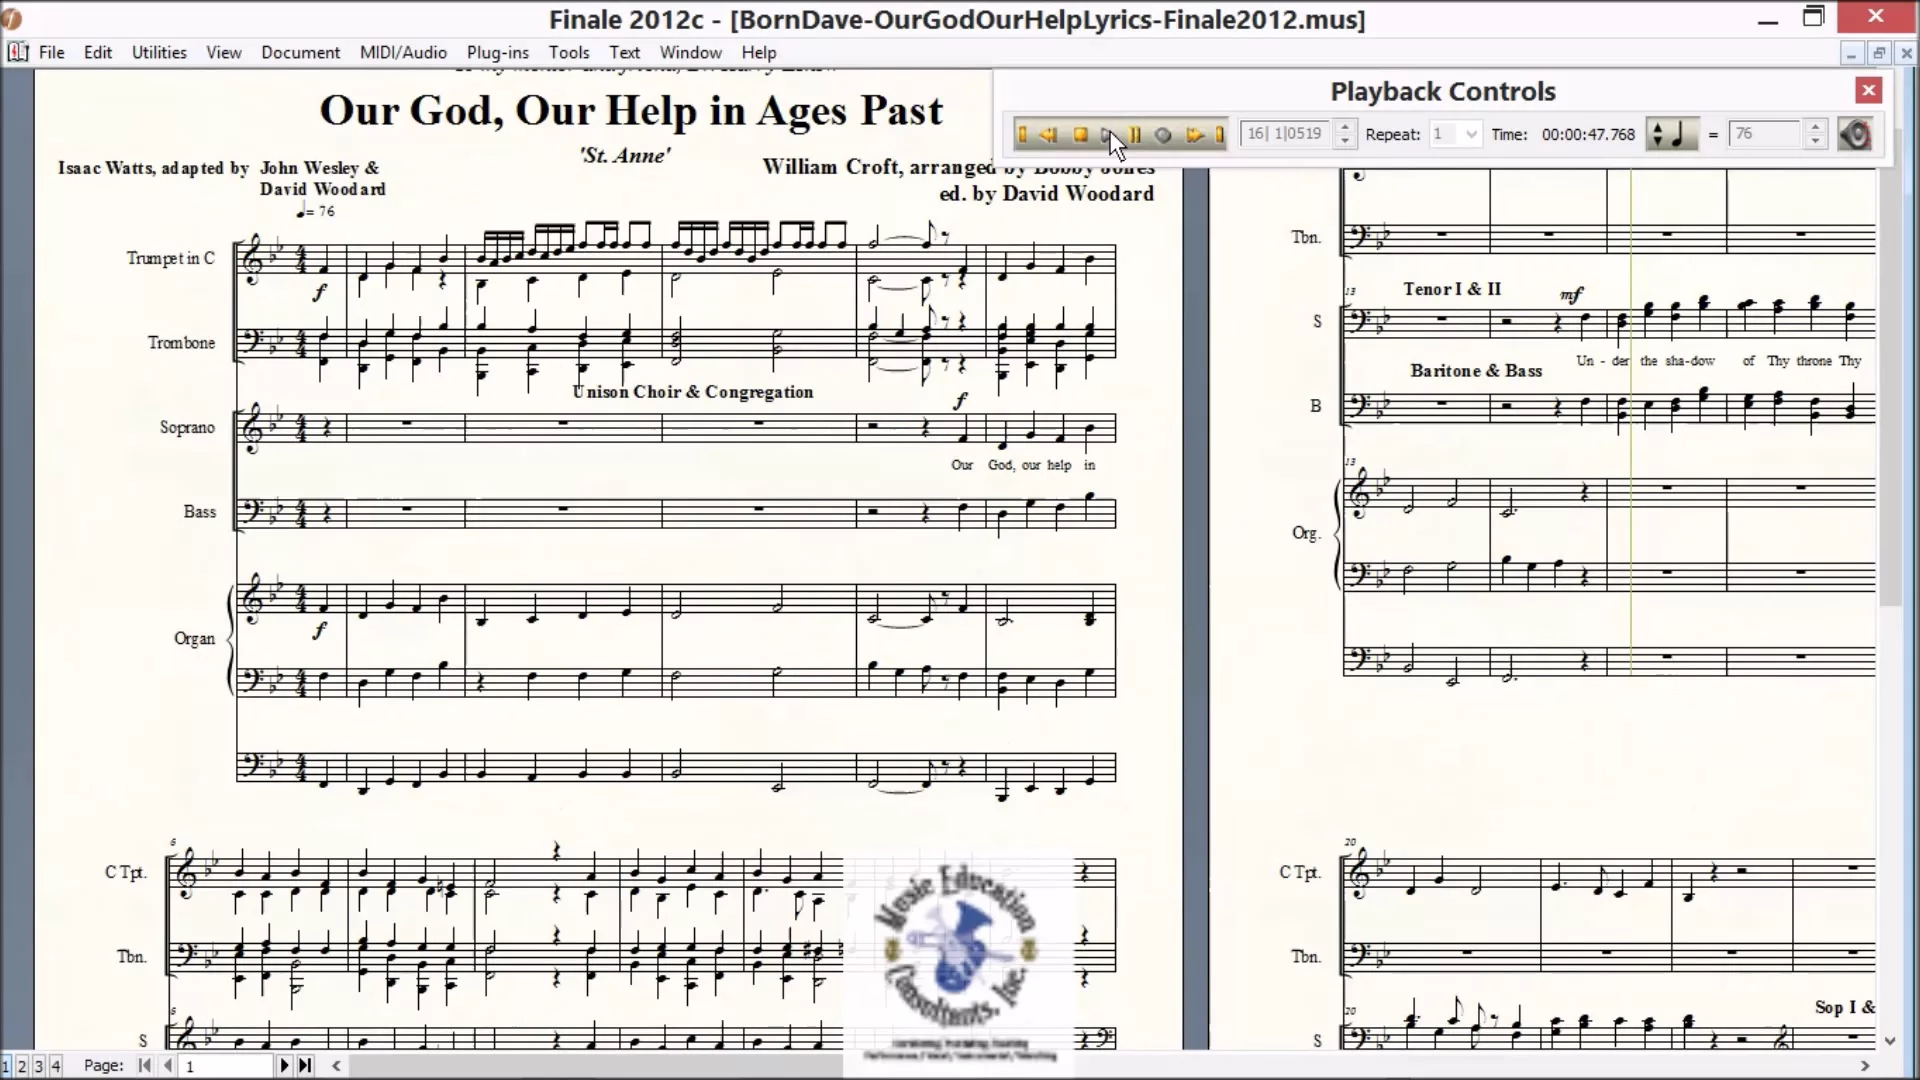Open the Document menu
This screenshot has width=1920, height=1080.
click(x=301, y=52)
